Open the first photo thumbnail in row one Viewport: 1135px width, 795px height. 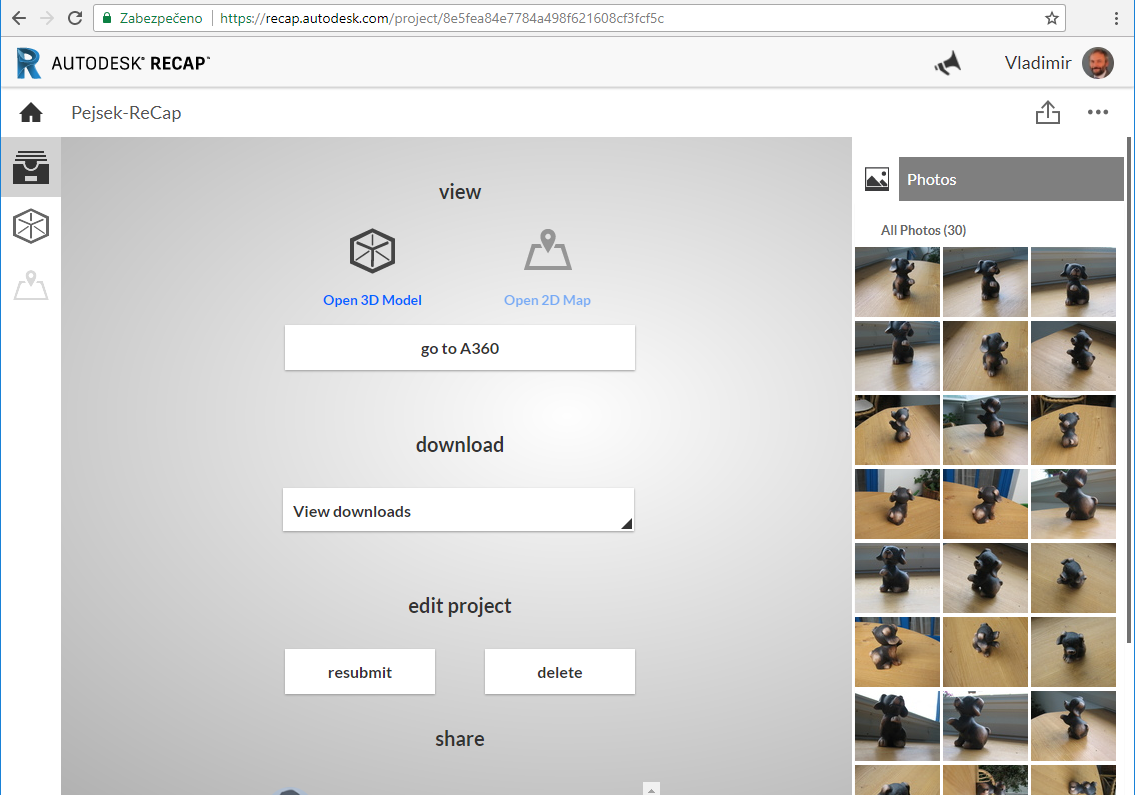click(x=897, y=282)
